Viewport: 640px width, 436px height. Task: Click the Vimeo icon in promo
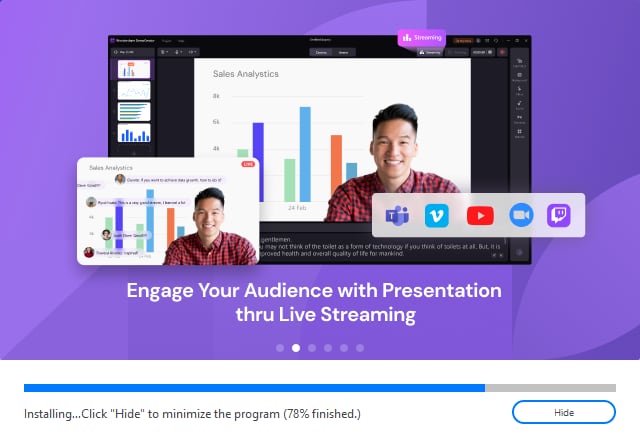(x=436, y=216)
